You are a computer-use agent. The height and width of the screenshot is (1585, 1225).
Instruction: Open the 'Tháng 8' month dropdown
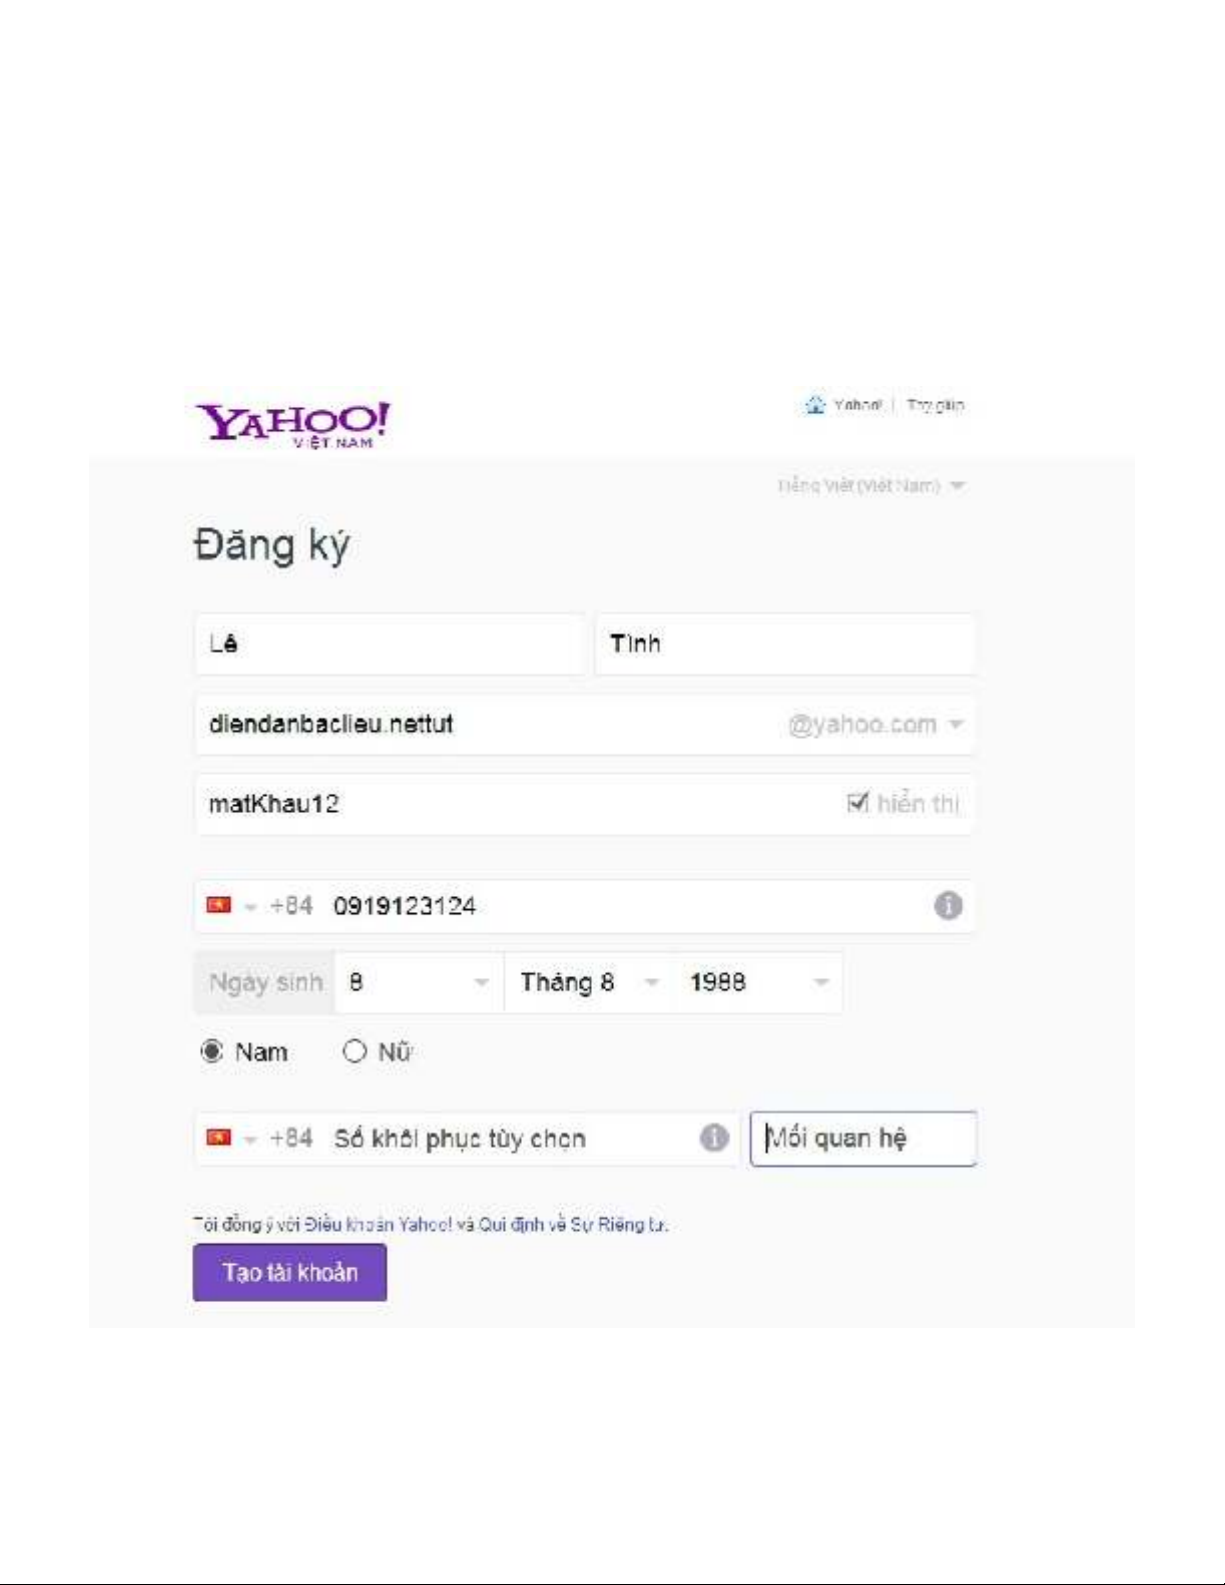click(589, 983)
